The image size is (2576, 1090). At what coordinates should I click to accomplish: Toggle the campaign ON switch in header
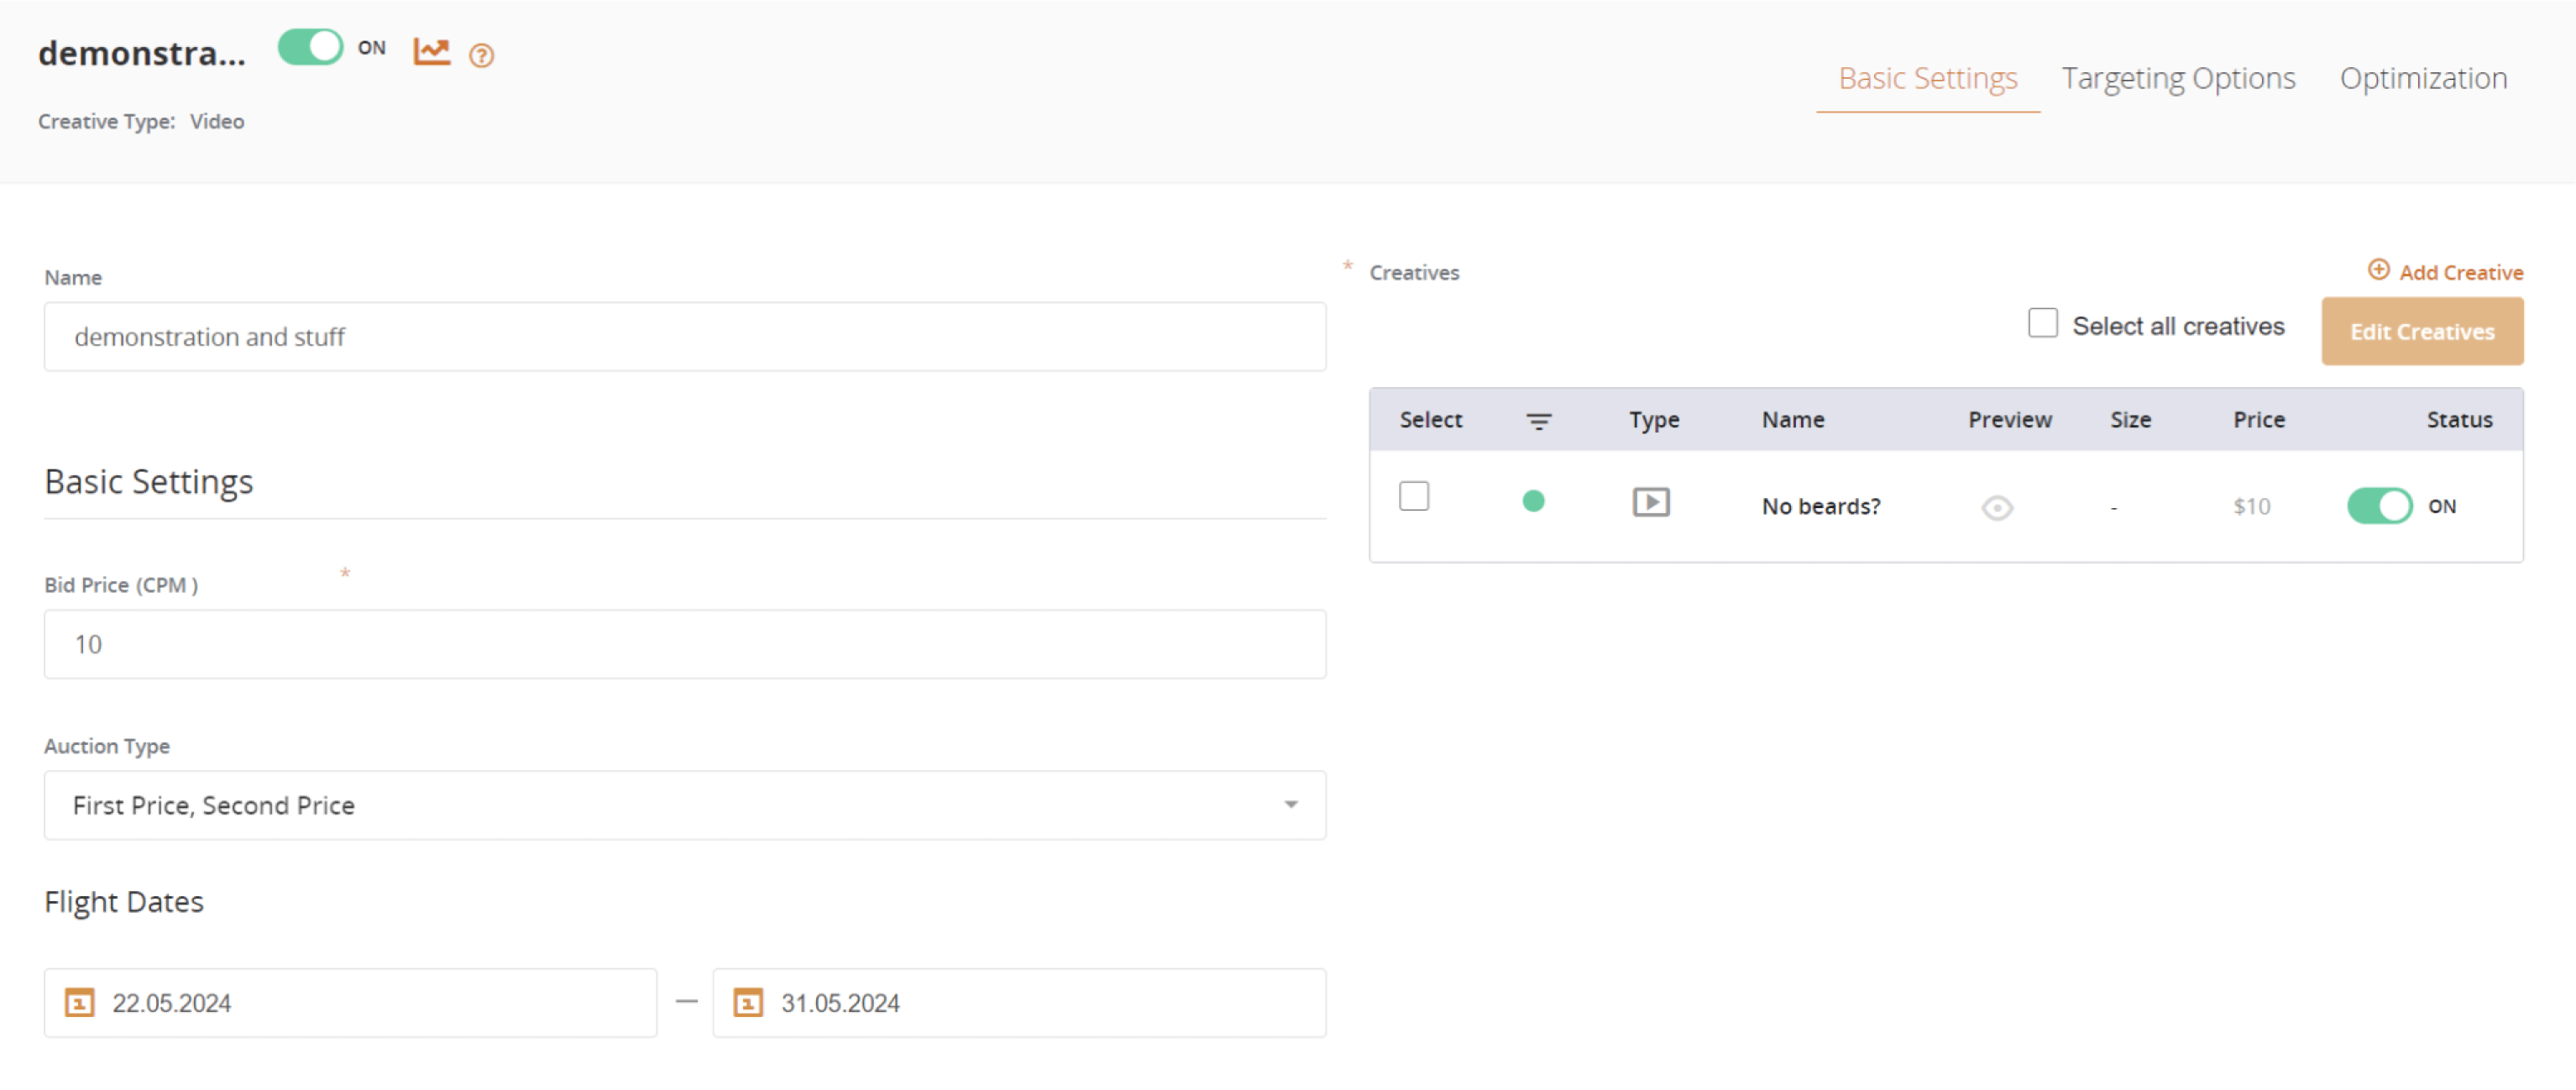(x=310, y=47)
